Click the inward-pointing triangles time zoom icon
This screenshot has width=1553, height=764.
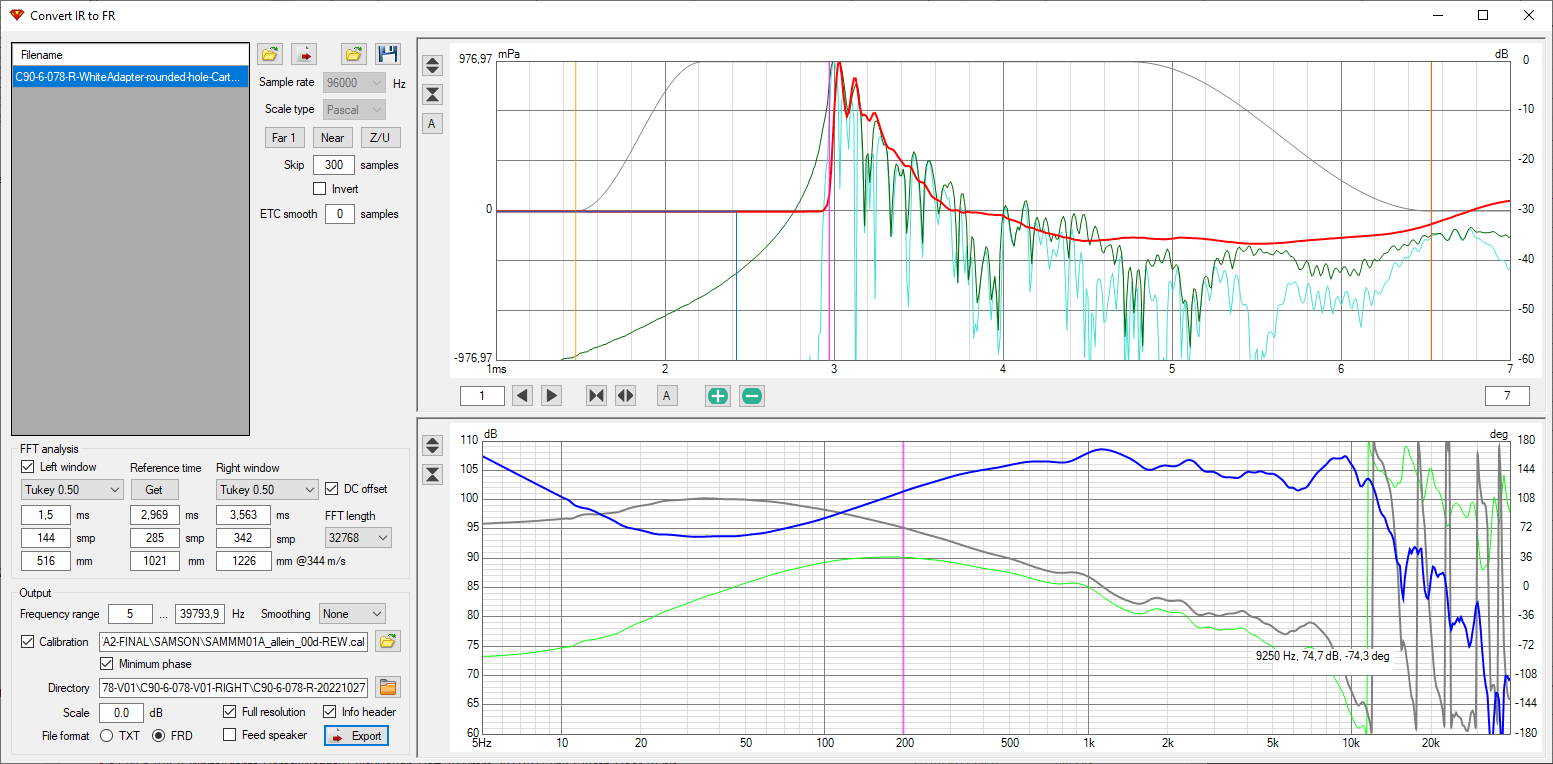[x=596, y=396]
